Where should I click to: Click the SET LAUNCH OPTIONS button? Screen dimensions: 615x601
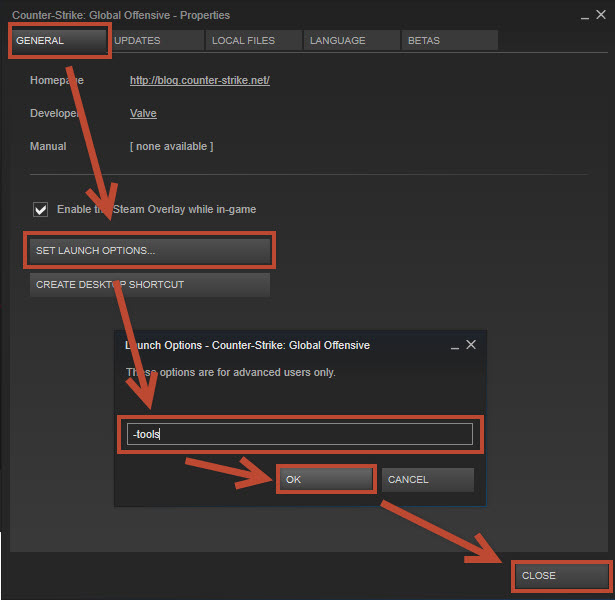click(150, 251)
